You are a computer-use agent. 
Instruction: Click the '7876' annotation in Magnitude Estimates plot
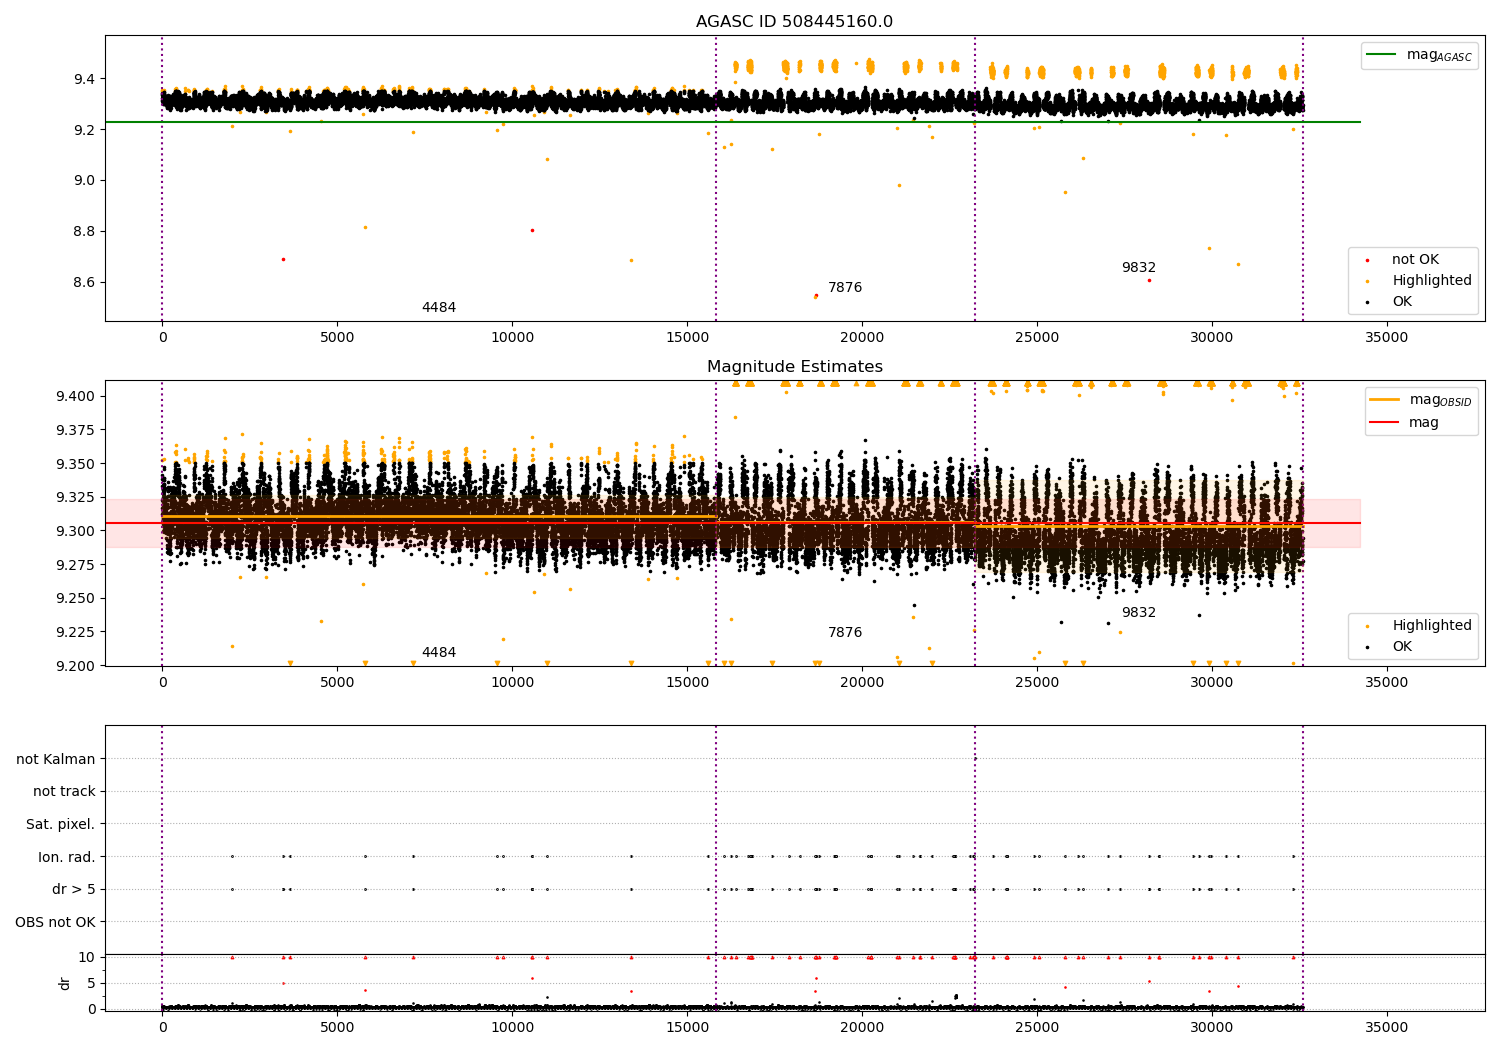845,633
